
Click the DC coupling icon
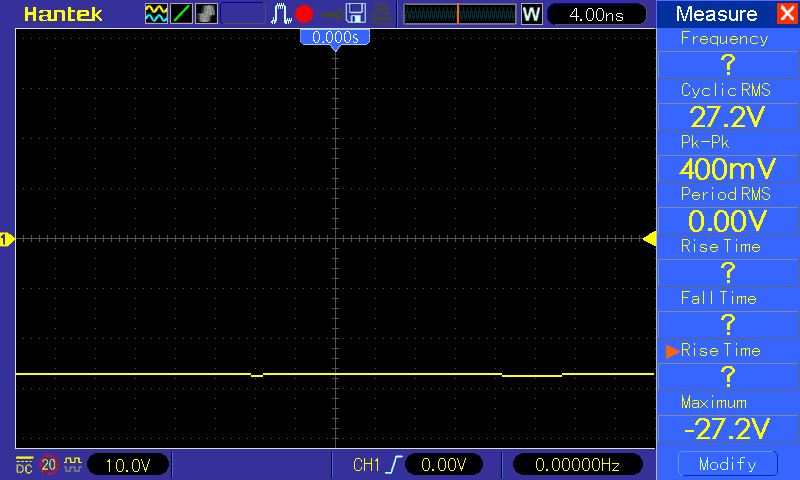click(x=24, y=465)
